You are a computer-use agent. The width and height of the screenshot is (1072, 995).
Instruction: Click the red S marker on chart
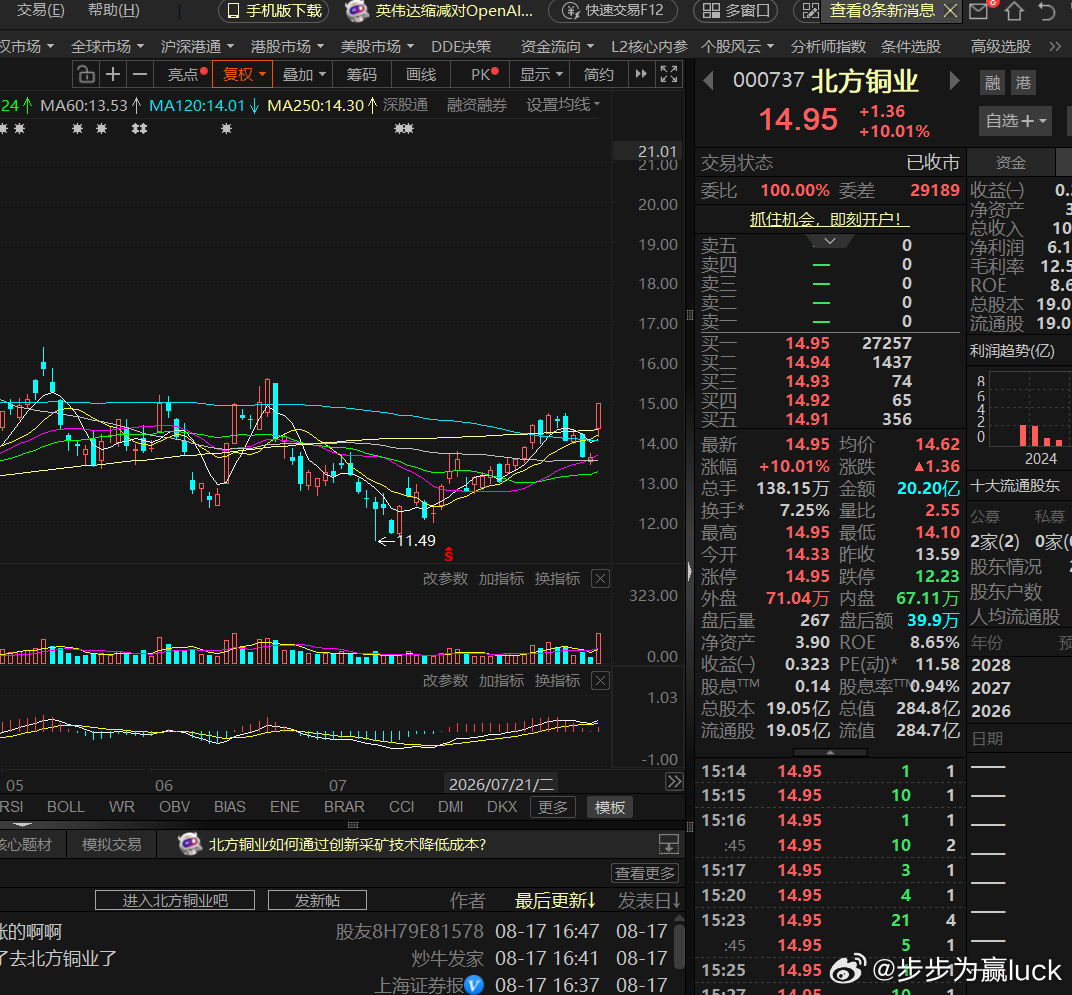(x=448, y=554)
